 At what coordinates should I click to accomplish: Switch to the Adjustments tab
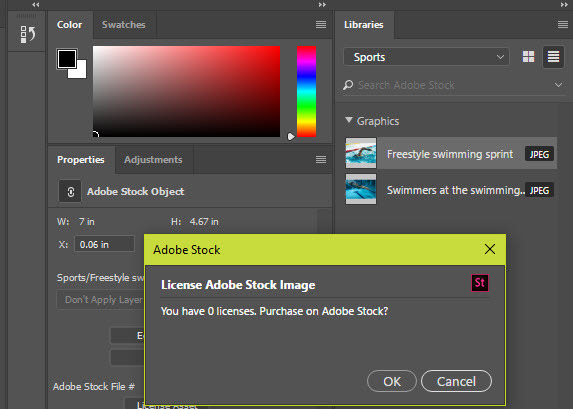[x=153, y=159]
